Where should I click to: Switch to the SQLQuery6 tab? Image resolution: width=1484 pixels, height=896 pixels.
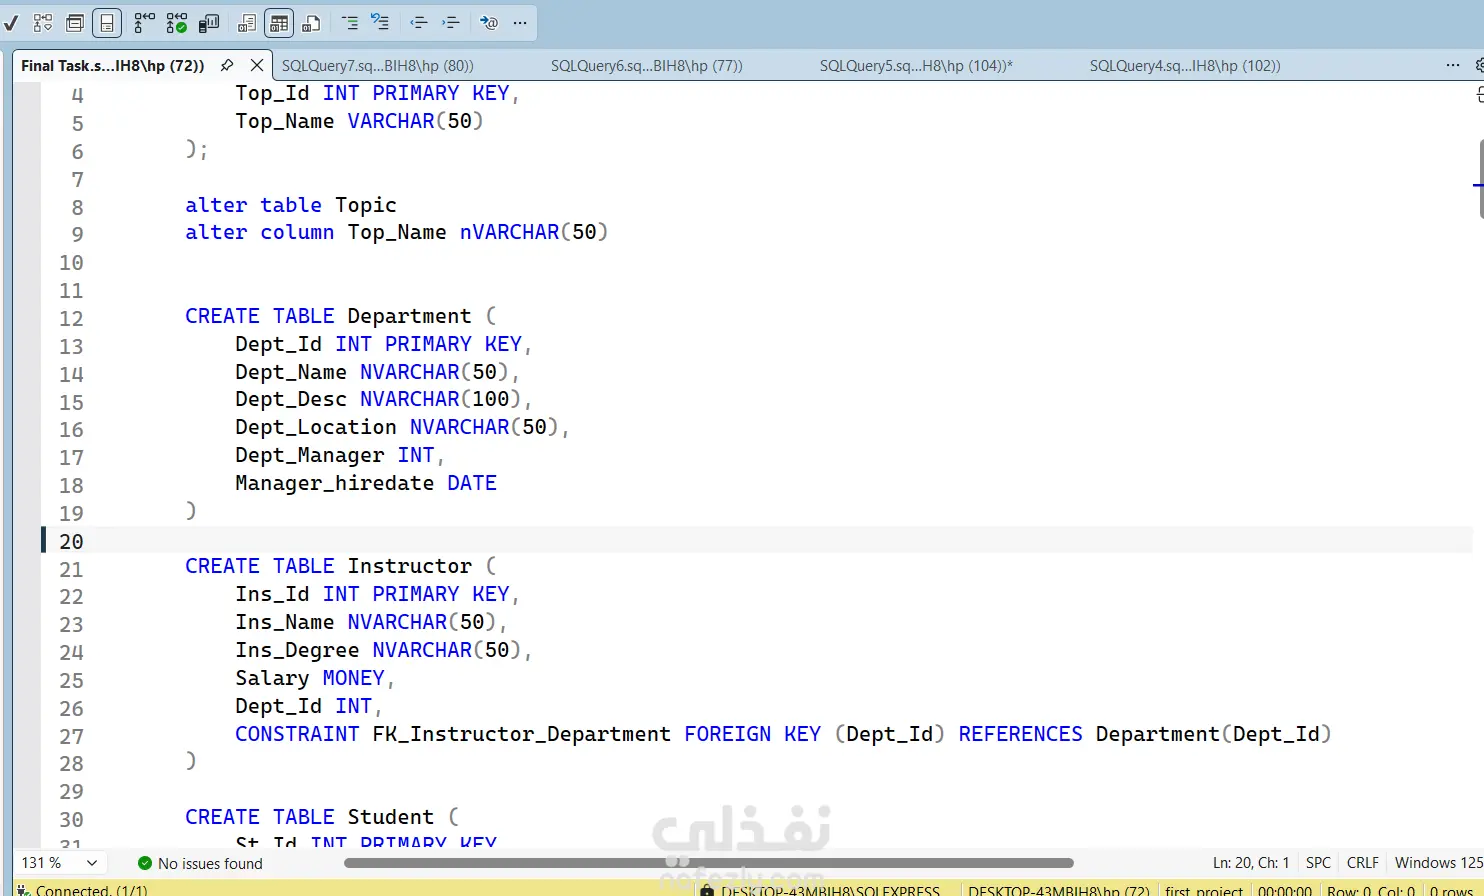(647, 66)
